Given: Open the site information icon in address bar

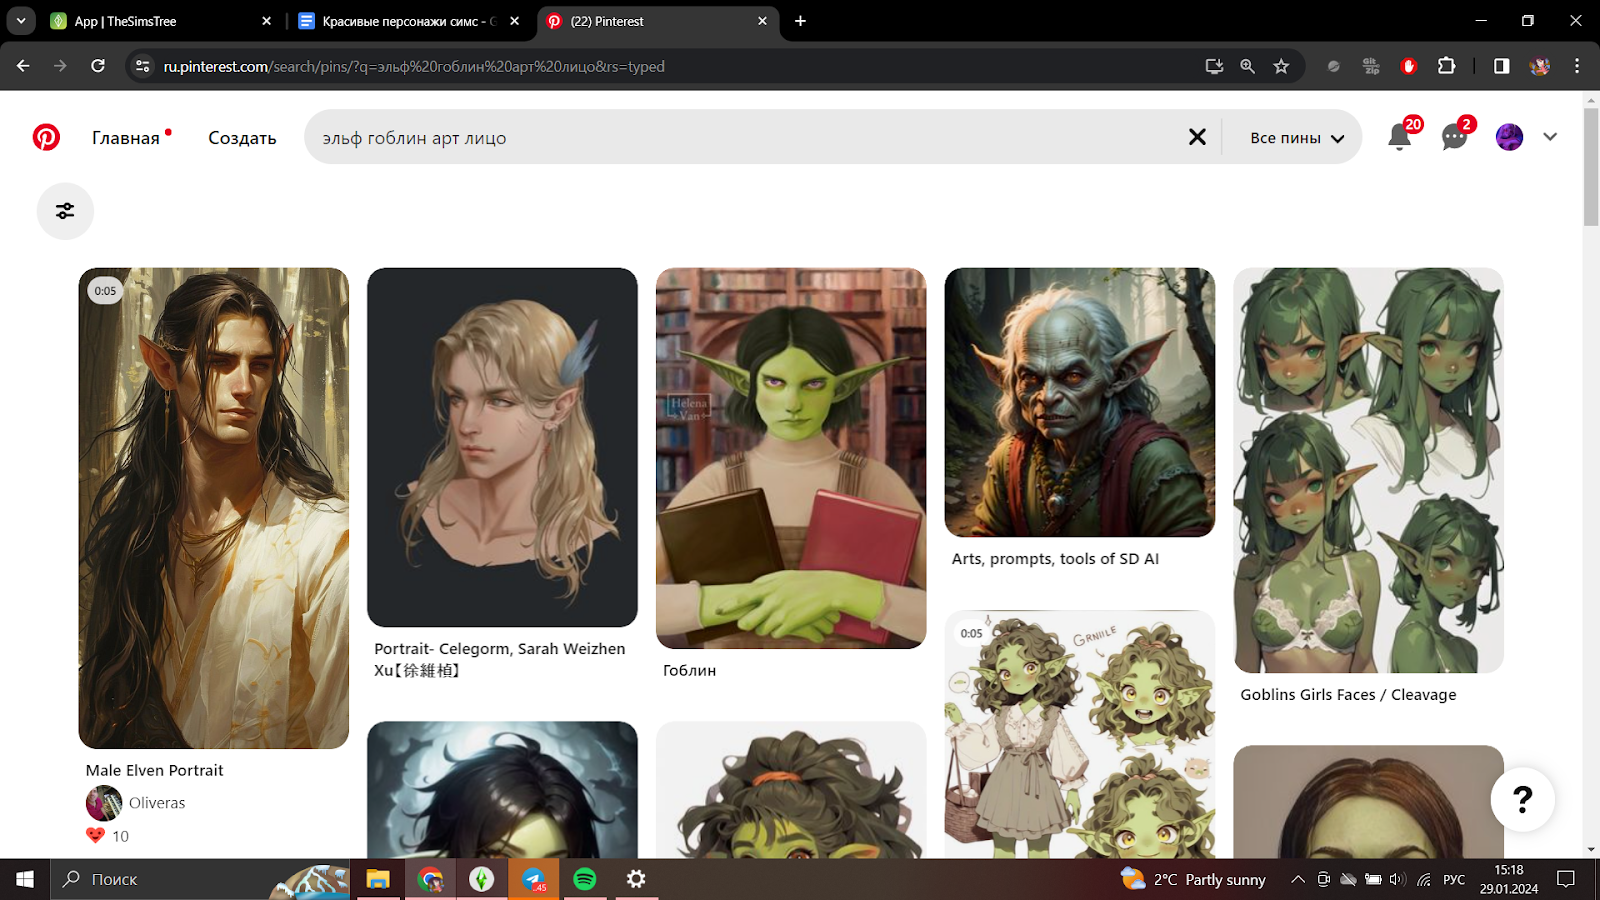Looking at the screenshot, I should click(x=143, y=66).
